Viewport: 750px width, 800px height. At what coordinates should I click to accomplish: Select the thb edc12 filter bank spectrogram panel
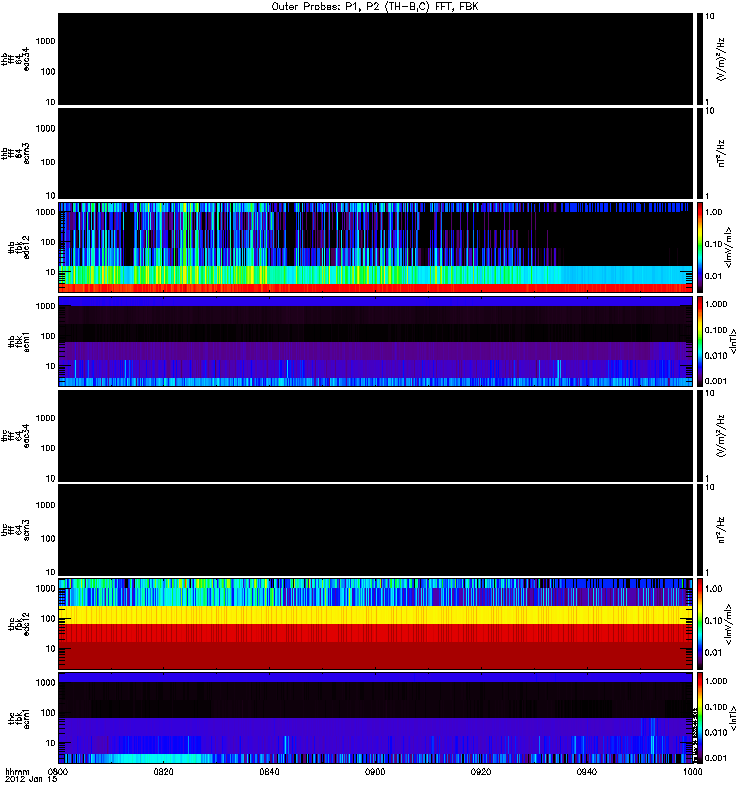click(x=375, y=245)
